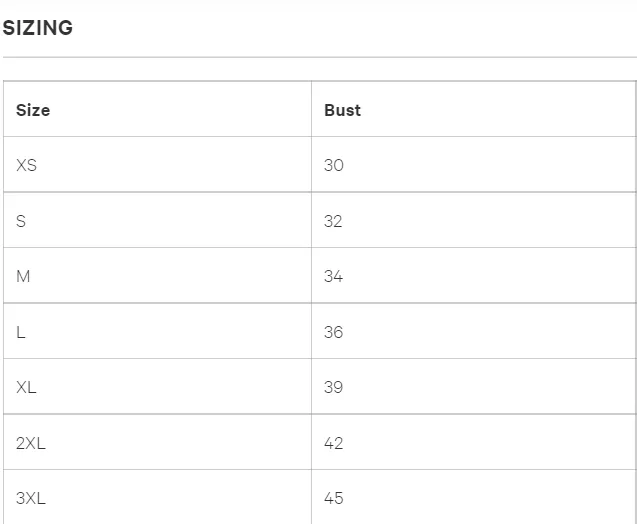Select the XL size cell
637x524 pixels.
tap(26, 387)
